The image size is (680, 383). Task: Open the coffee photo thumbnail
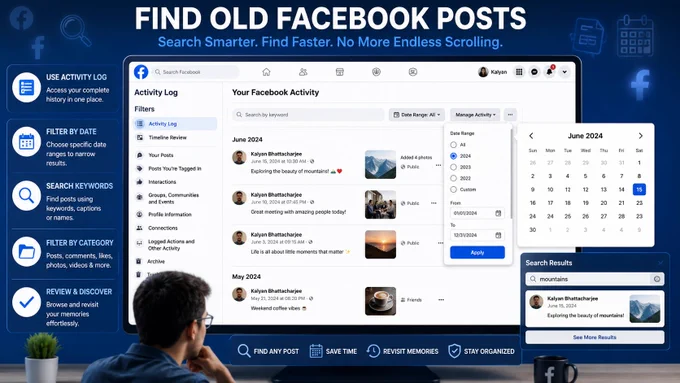click(x=380, y=301)
